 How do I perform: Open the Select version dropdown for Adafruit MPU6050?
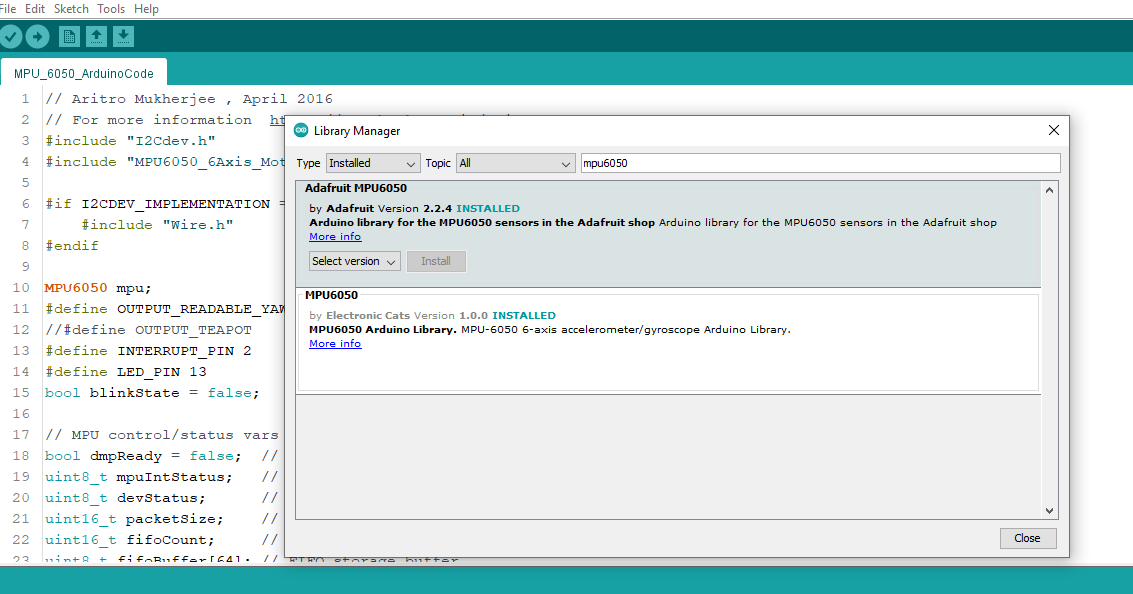coord(354,261)
